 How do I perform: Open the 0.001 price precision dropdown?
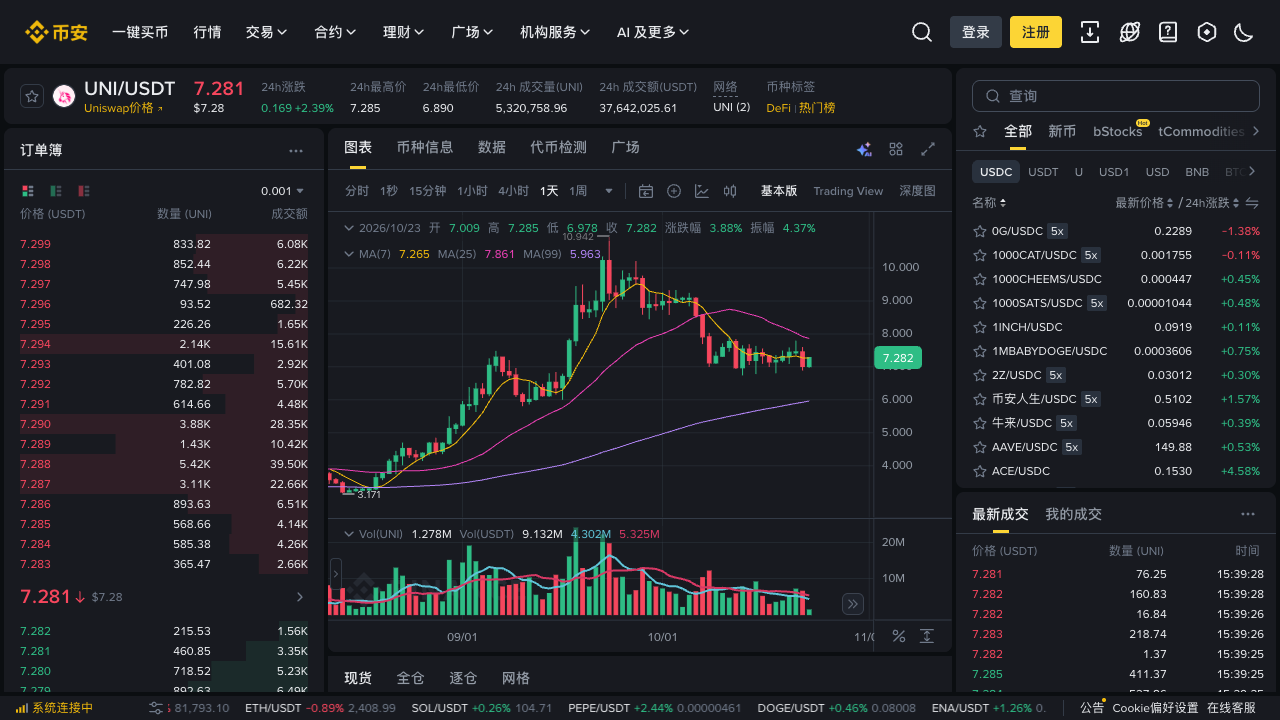click(x=282, y=191)
